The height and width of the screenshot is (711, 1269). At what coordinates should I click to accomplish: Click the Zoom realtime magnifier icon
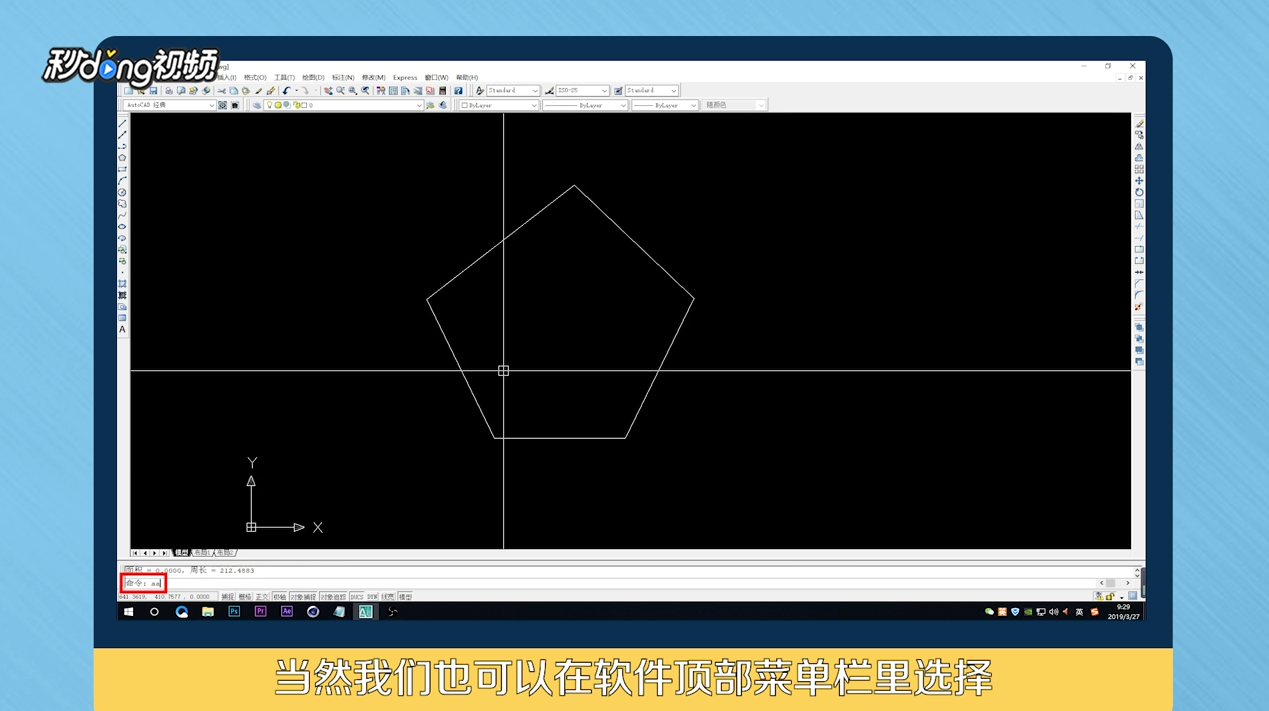[x=340, y=91]
